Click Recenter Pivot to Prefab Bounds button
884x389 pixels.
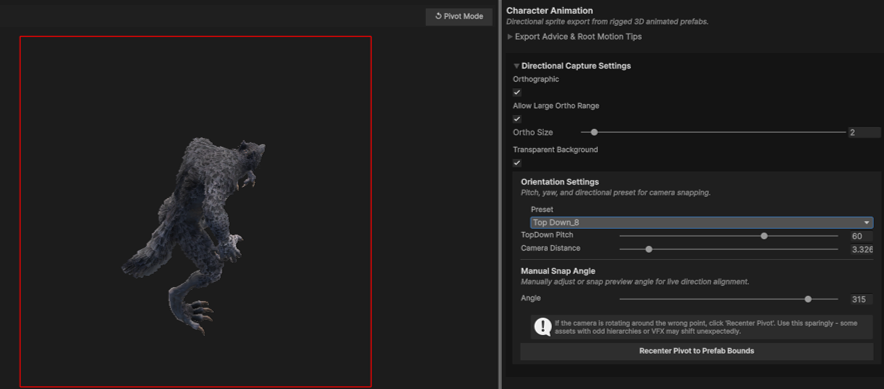click(696, 351)
